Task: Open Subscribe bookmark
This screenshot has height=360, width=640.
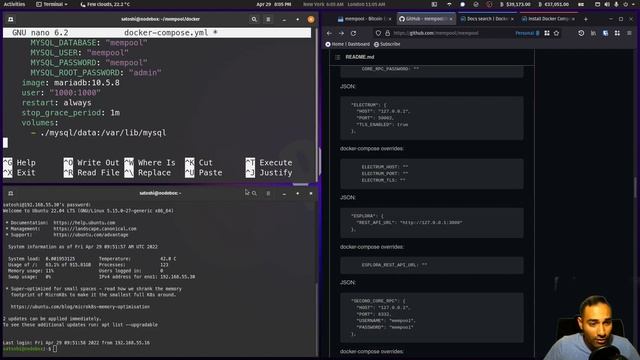Action: pyautogui.click(x=387, y=44)
